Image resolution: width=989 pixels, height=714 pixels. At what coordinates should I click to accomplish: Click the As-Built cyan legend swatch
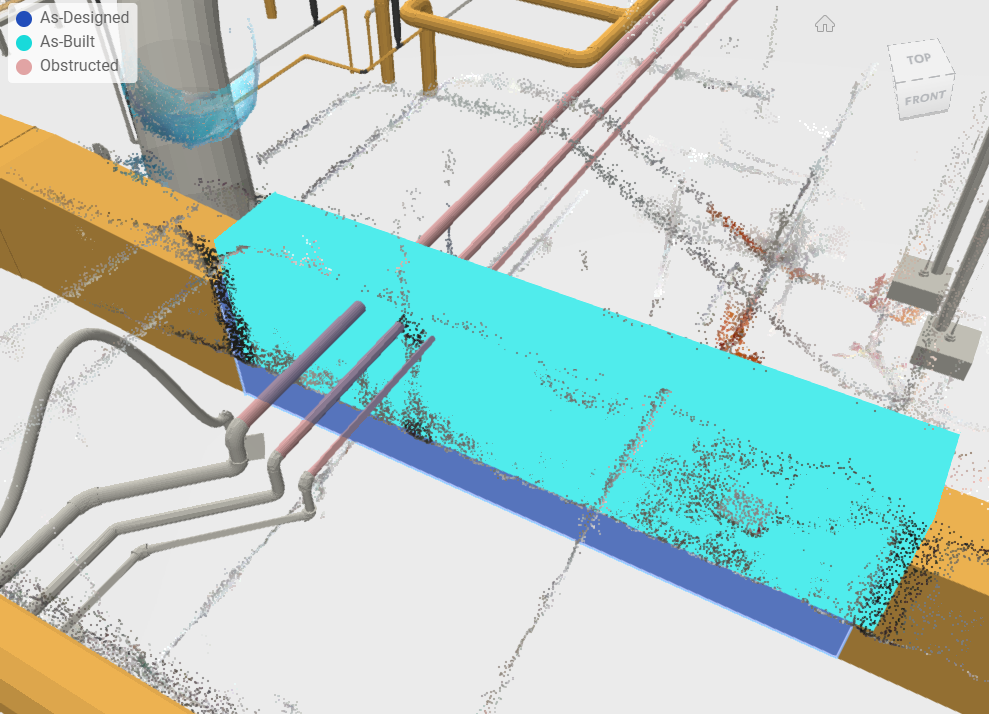24,42
